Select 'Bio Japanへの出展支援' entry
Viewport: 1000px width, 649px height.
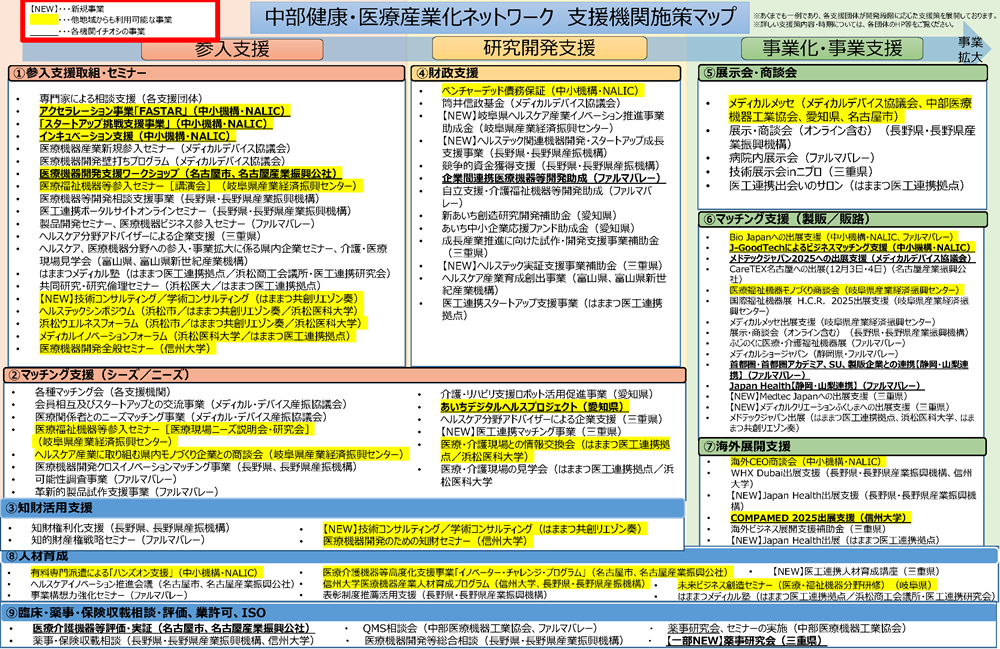[842, 237]
